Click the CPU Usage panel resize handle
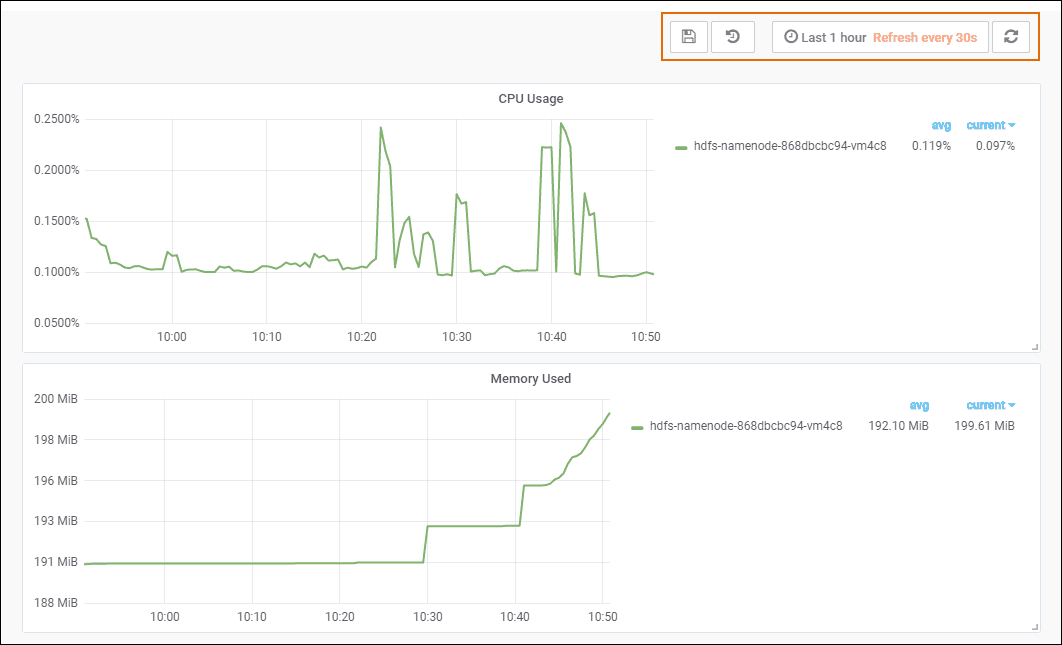 tap(1035, 346)
